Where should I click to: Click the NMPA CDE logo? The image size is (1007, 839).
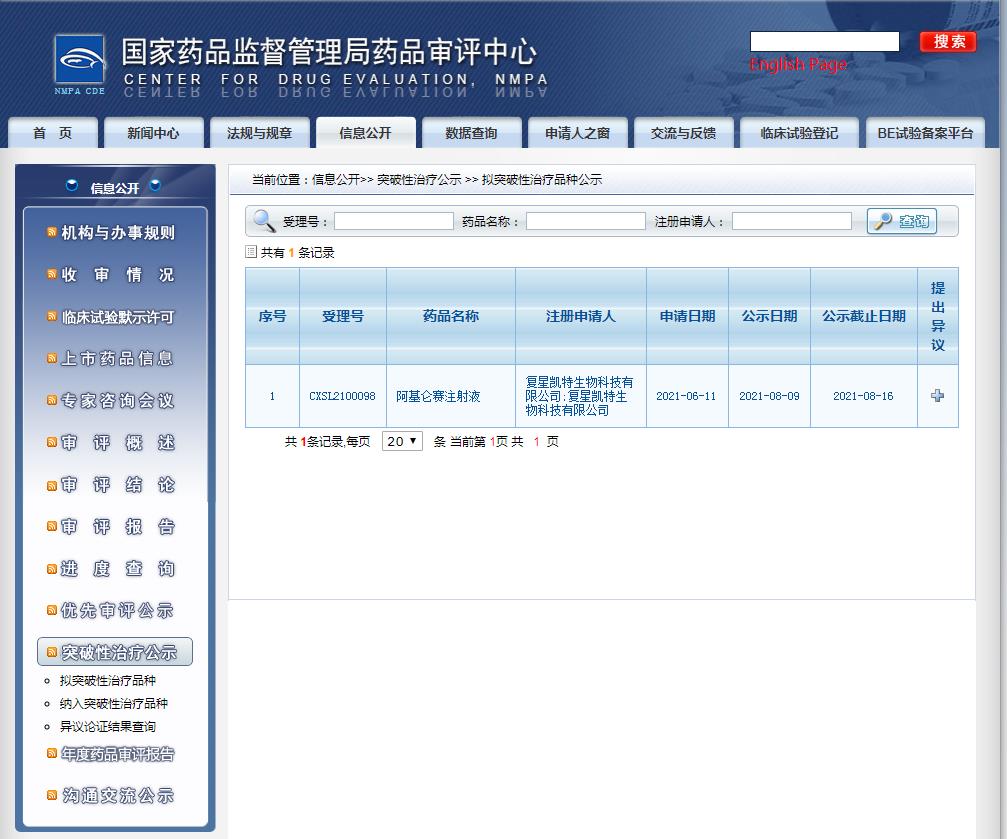point(78,60)
